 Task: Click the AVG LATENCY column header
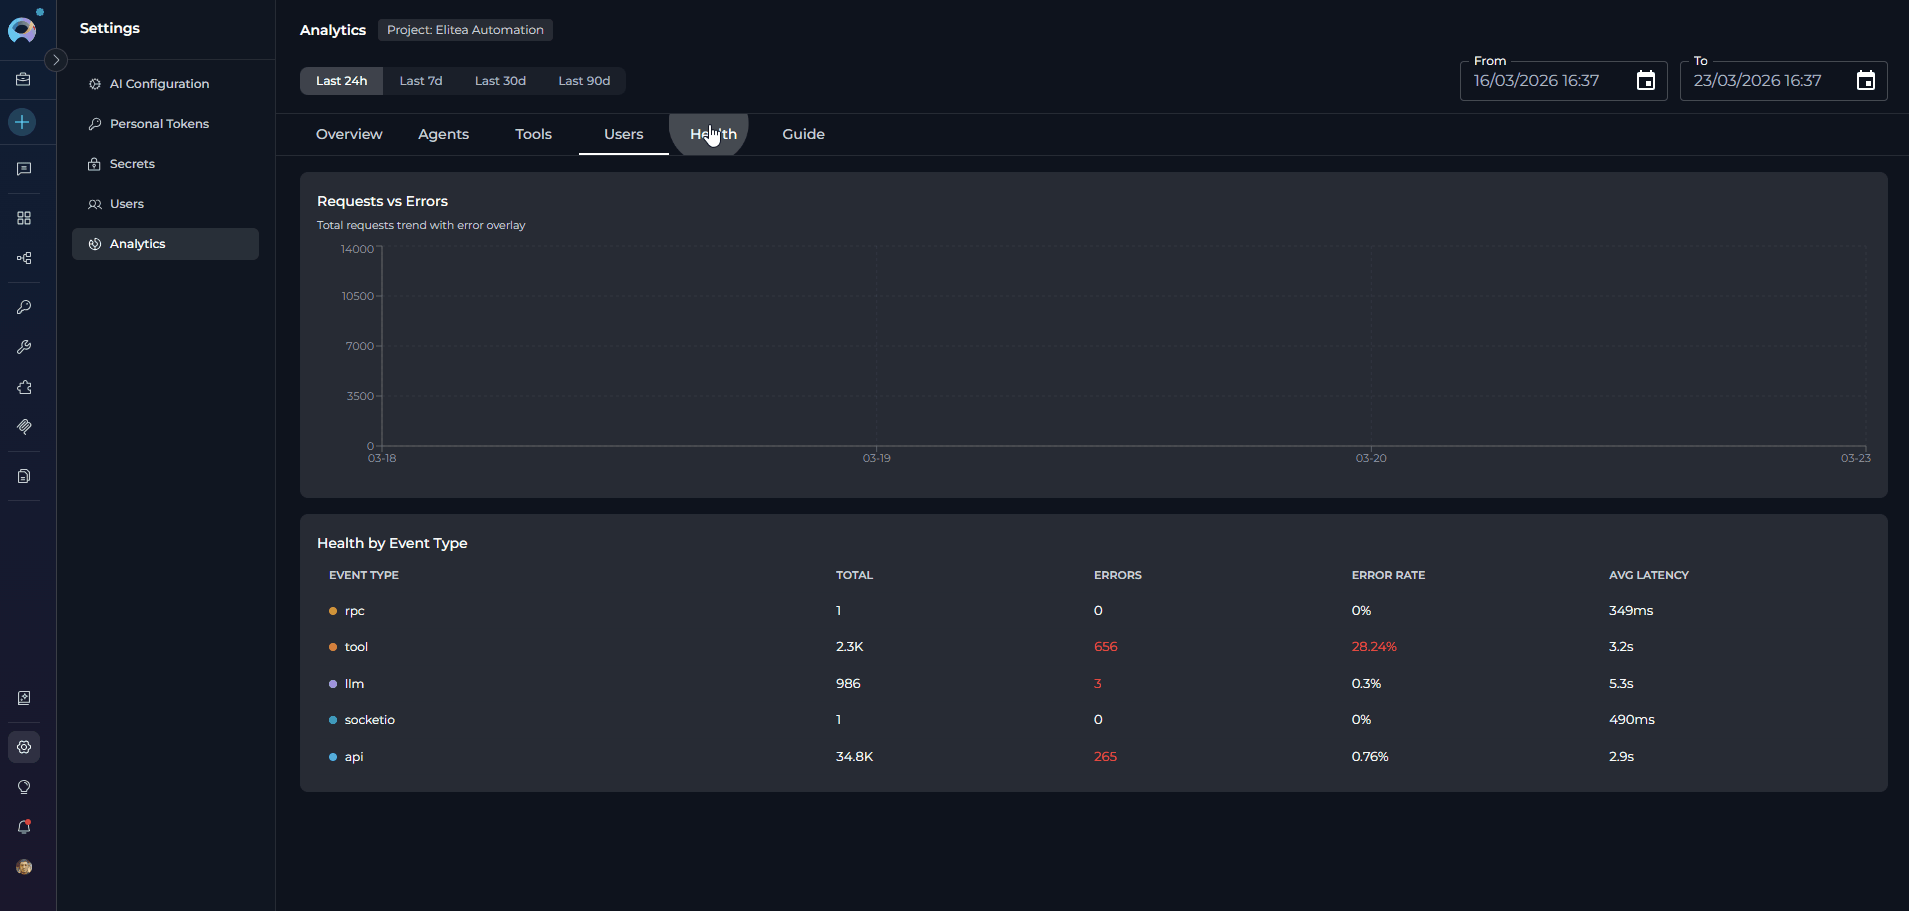pos(1648,575)
